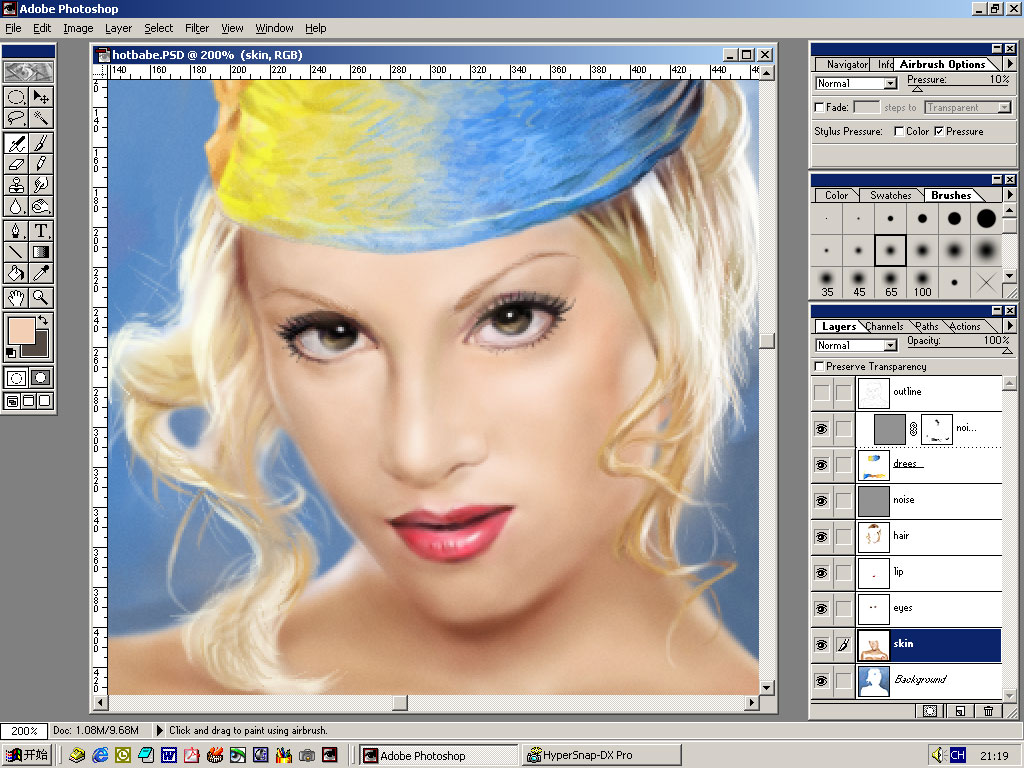
Task: Choose the Magic Wand tool
Action: pyautogui.click(x=40, y=118)
